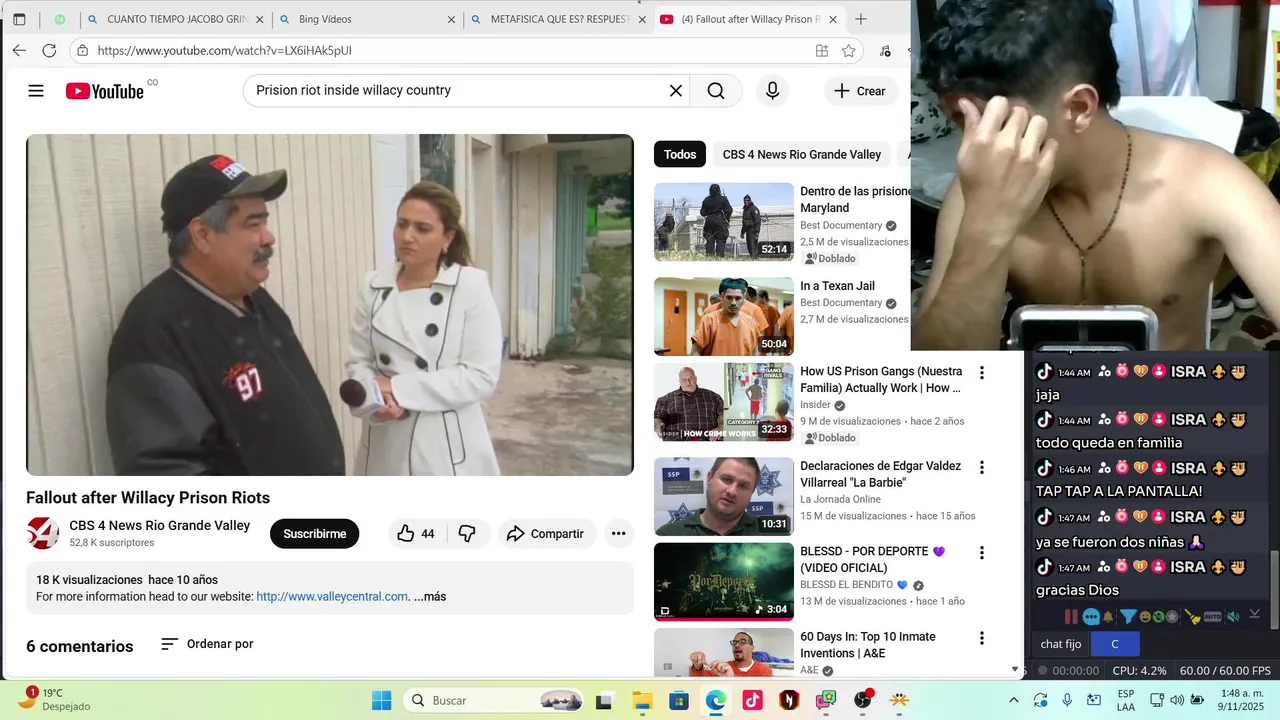
Task: Select the chat fijo tab
Action: coord(1061,644)
